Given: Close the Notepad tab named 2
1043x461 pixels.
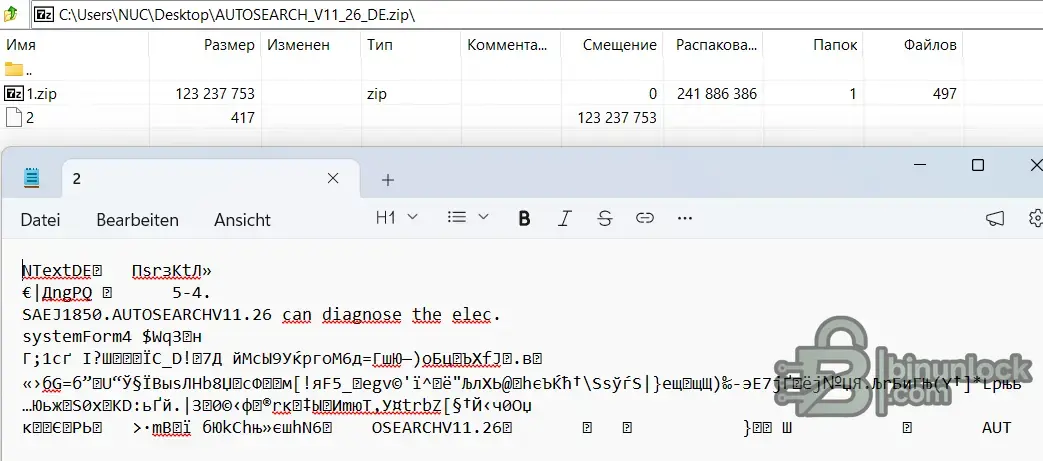Looking at the screenshot, I should pos(333,178).
